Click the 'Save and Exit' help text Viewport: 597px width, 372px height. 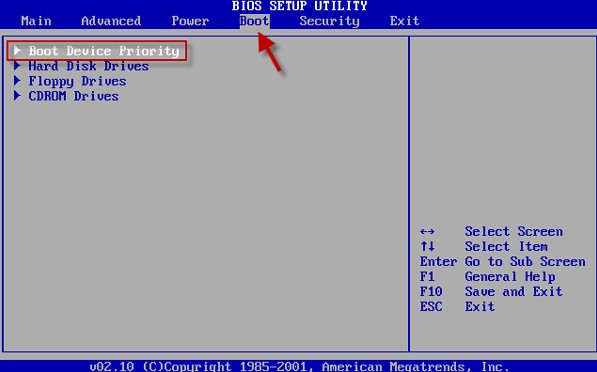click(x=514, y=292)
